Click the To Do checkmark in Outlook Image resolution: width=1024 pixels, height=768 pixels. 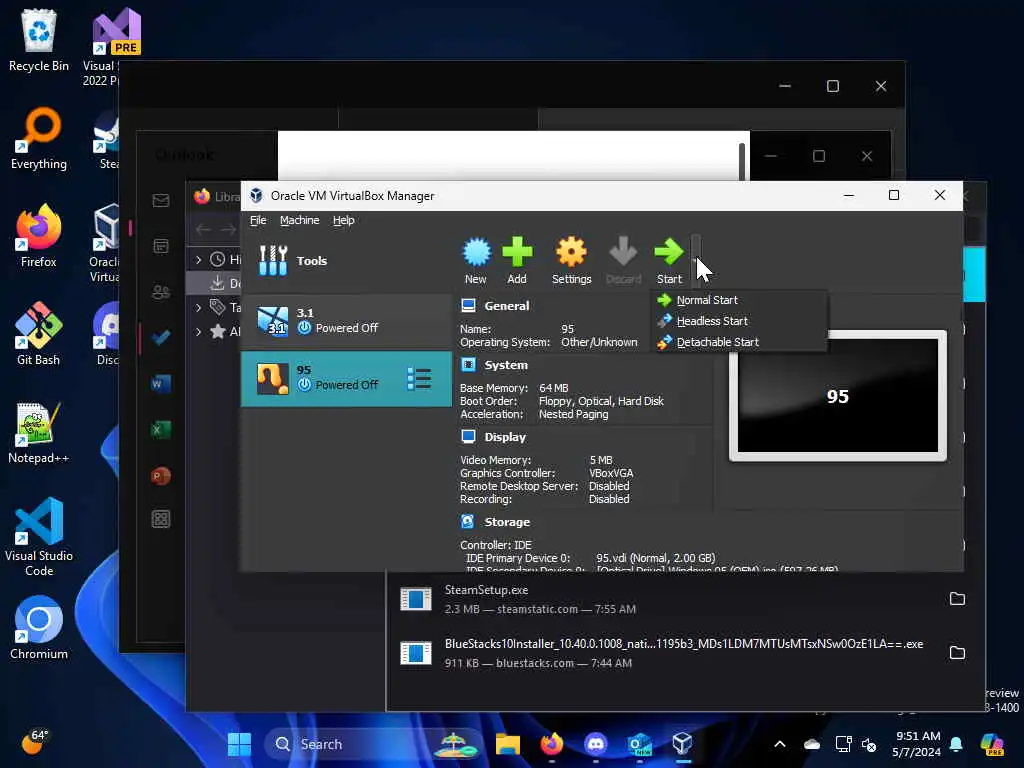pyautogui.click(x=161, y=338)
